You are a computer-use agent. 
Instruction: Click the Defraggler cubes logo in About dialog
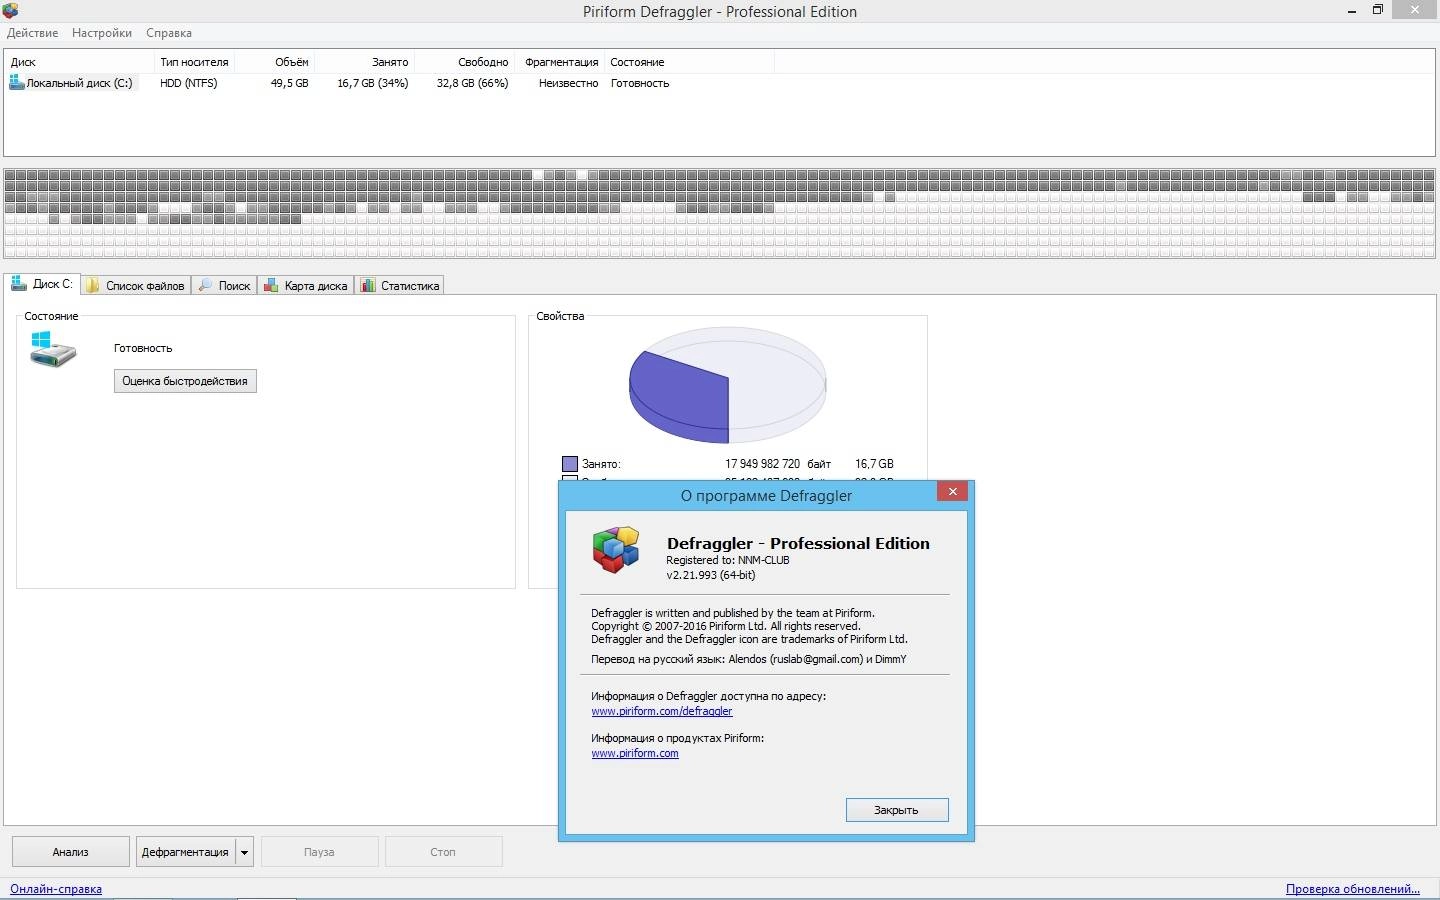tap(616, 550)
